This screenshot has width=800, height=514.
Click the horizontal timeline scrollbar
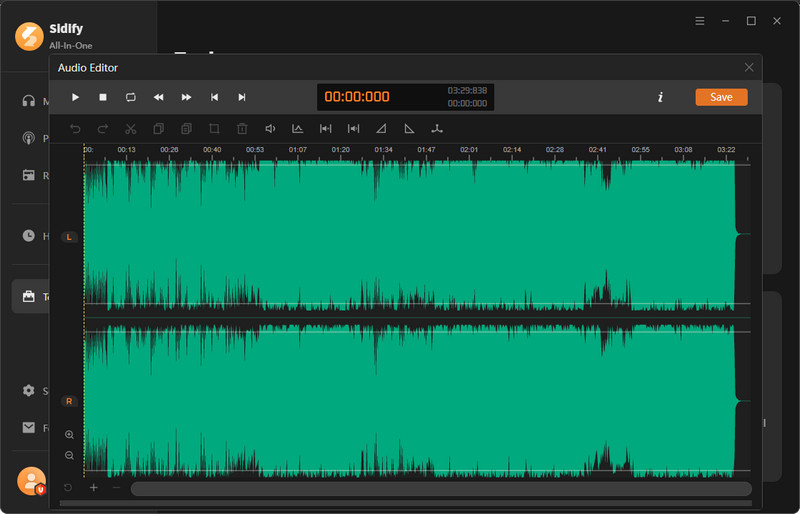tap(441, 488)
